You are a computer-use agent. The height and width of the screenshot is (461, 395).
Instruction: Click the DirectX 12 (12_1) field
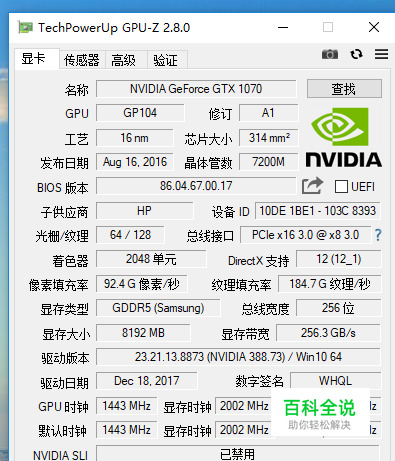point(339,259)
